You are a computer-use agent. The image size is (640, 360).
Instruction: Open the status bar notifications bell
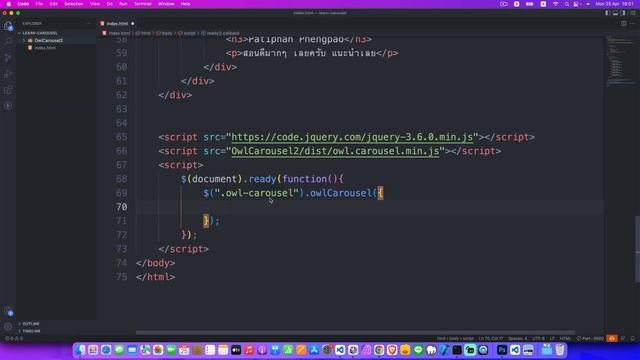(633, 338)
